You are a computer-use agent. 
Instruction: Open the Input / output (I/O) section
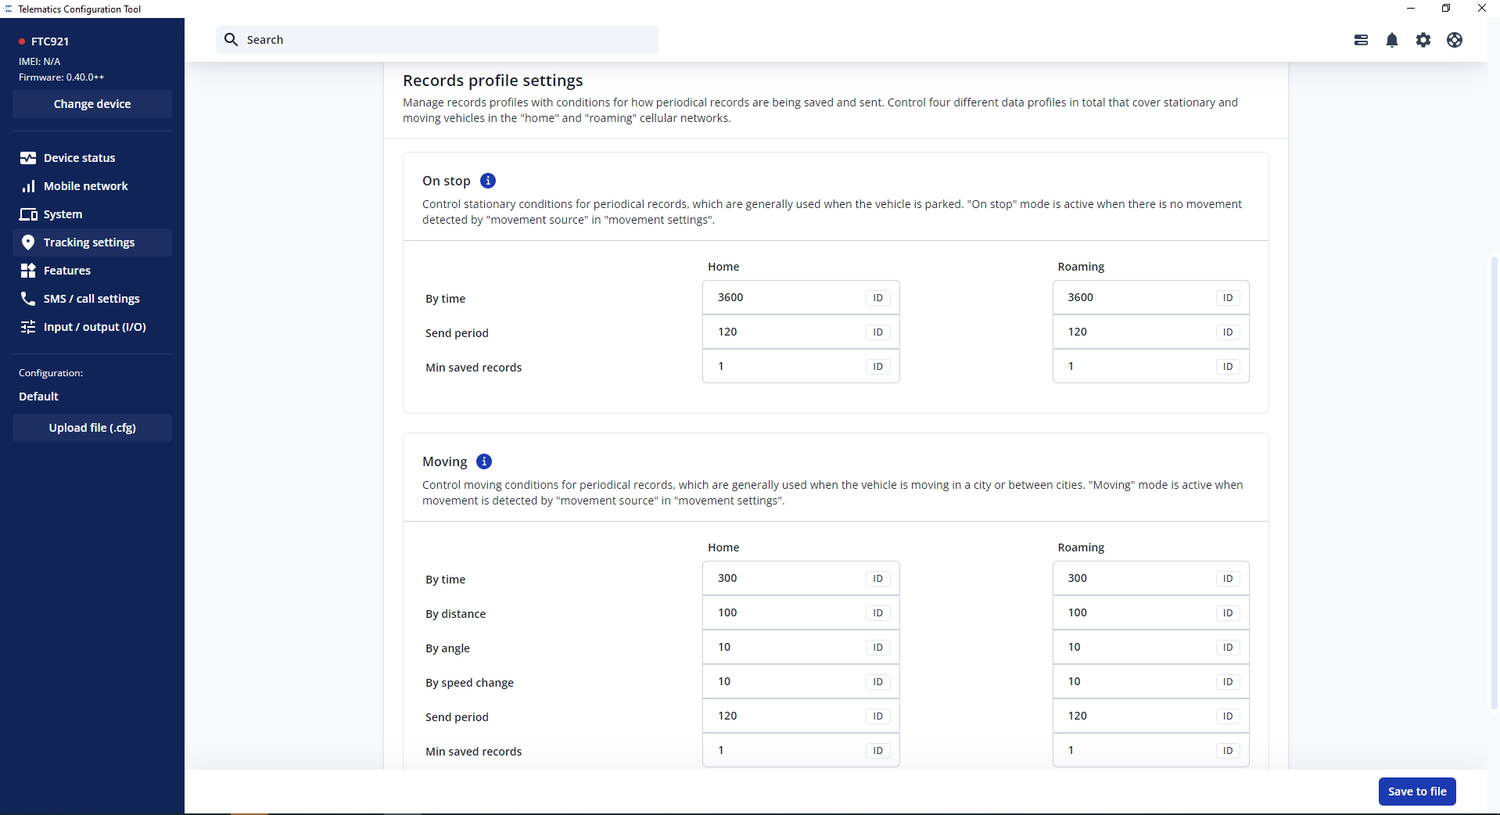(x=94, y=327)
